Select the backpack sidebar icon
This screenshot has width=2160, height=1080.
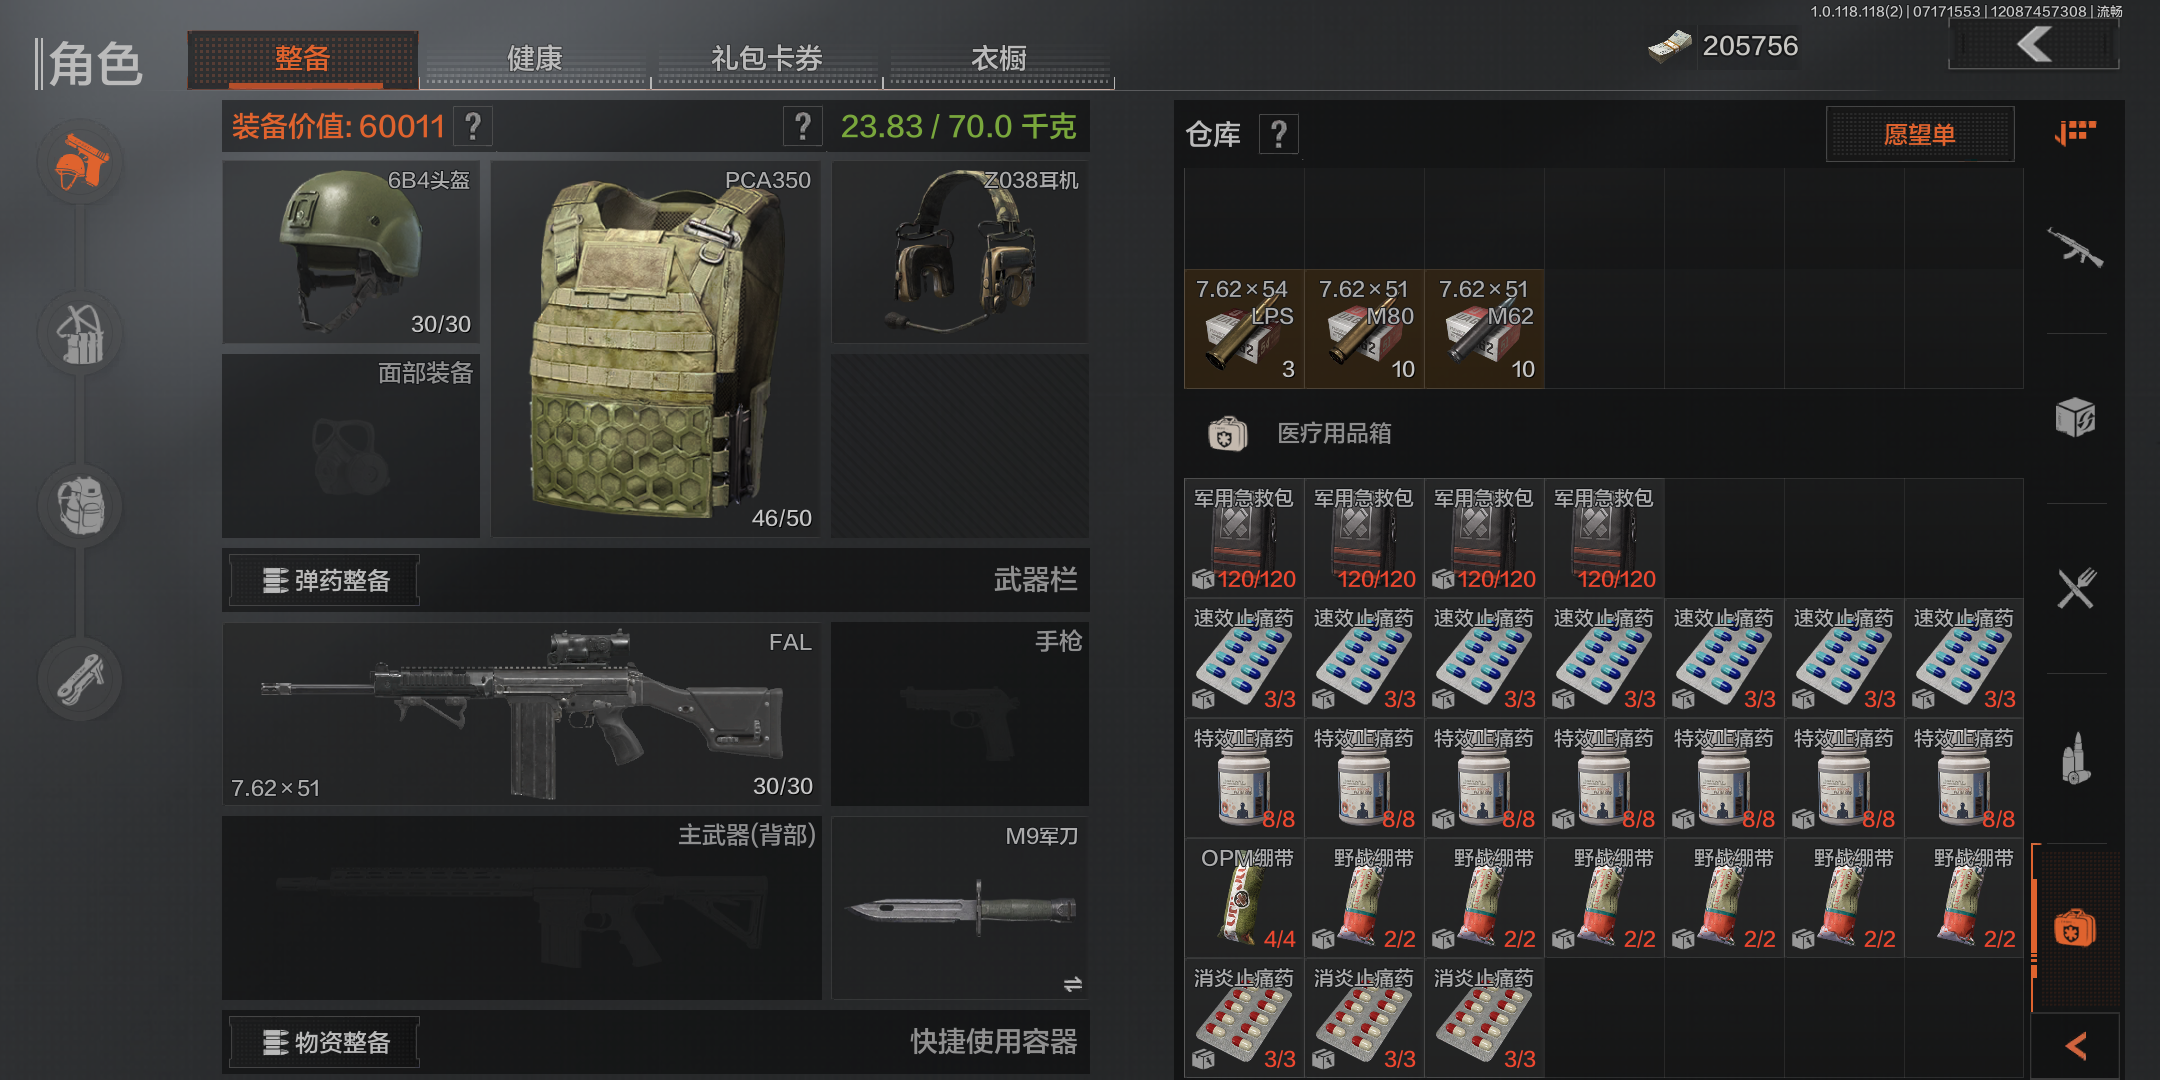81,506
